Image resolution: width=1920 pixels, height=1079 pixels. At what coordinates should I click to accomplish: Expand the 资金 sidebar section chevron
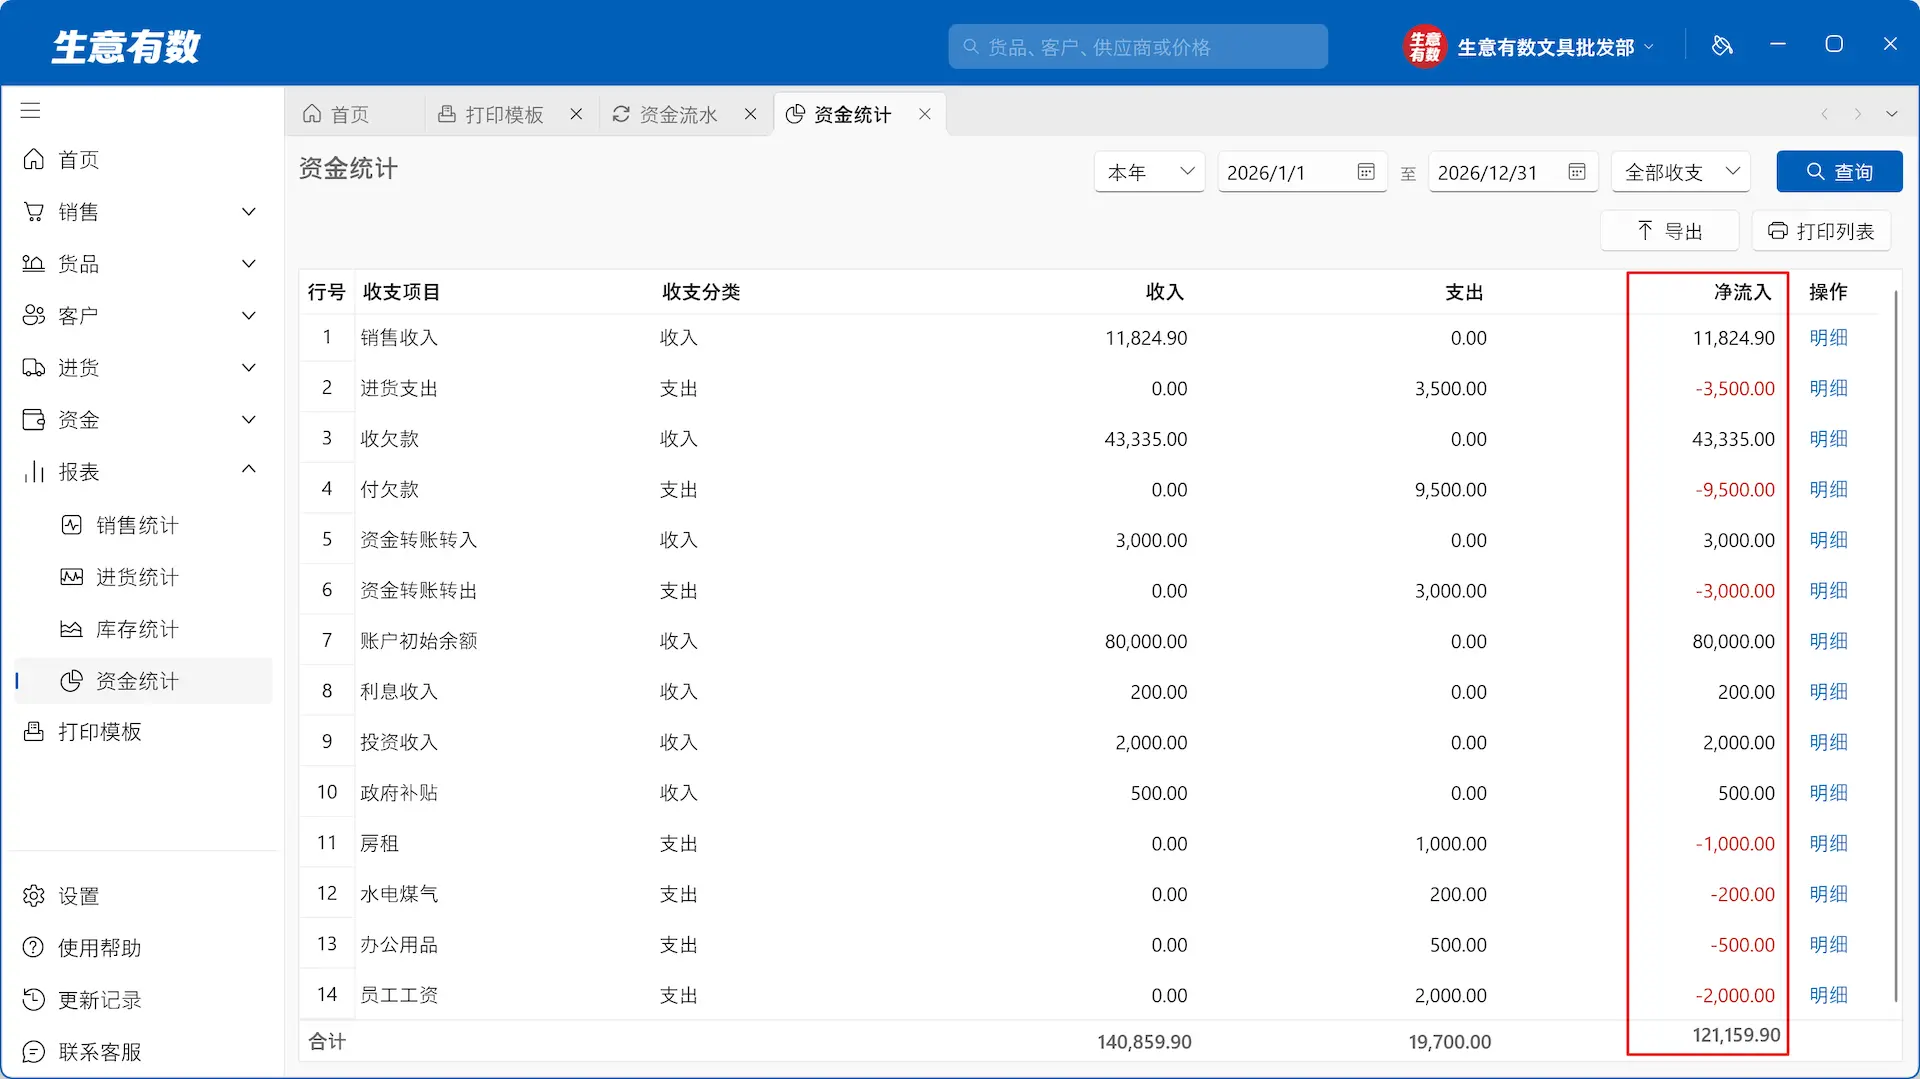pos(249,420)
